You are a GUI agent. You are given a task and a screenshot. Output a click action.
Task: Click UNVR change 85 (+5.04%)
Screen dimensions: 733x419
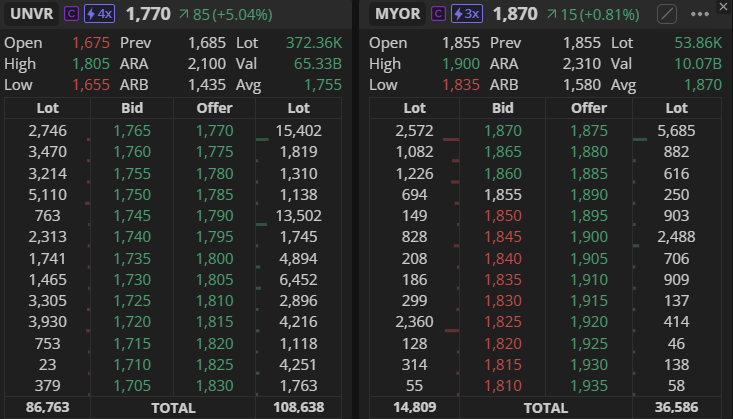(x=225, y=15)
